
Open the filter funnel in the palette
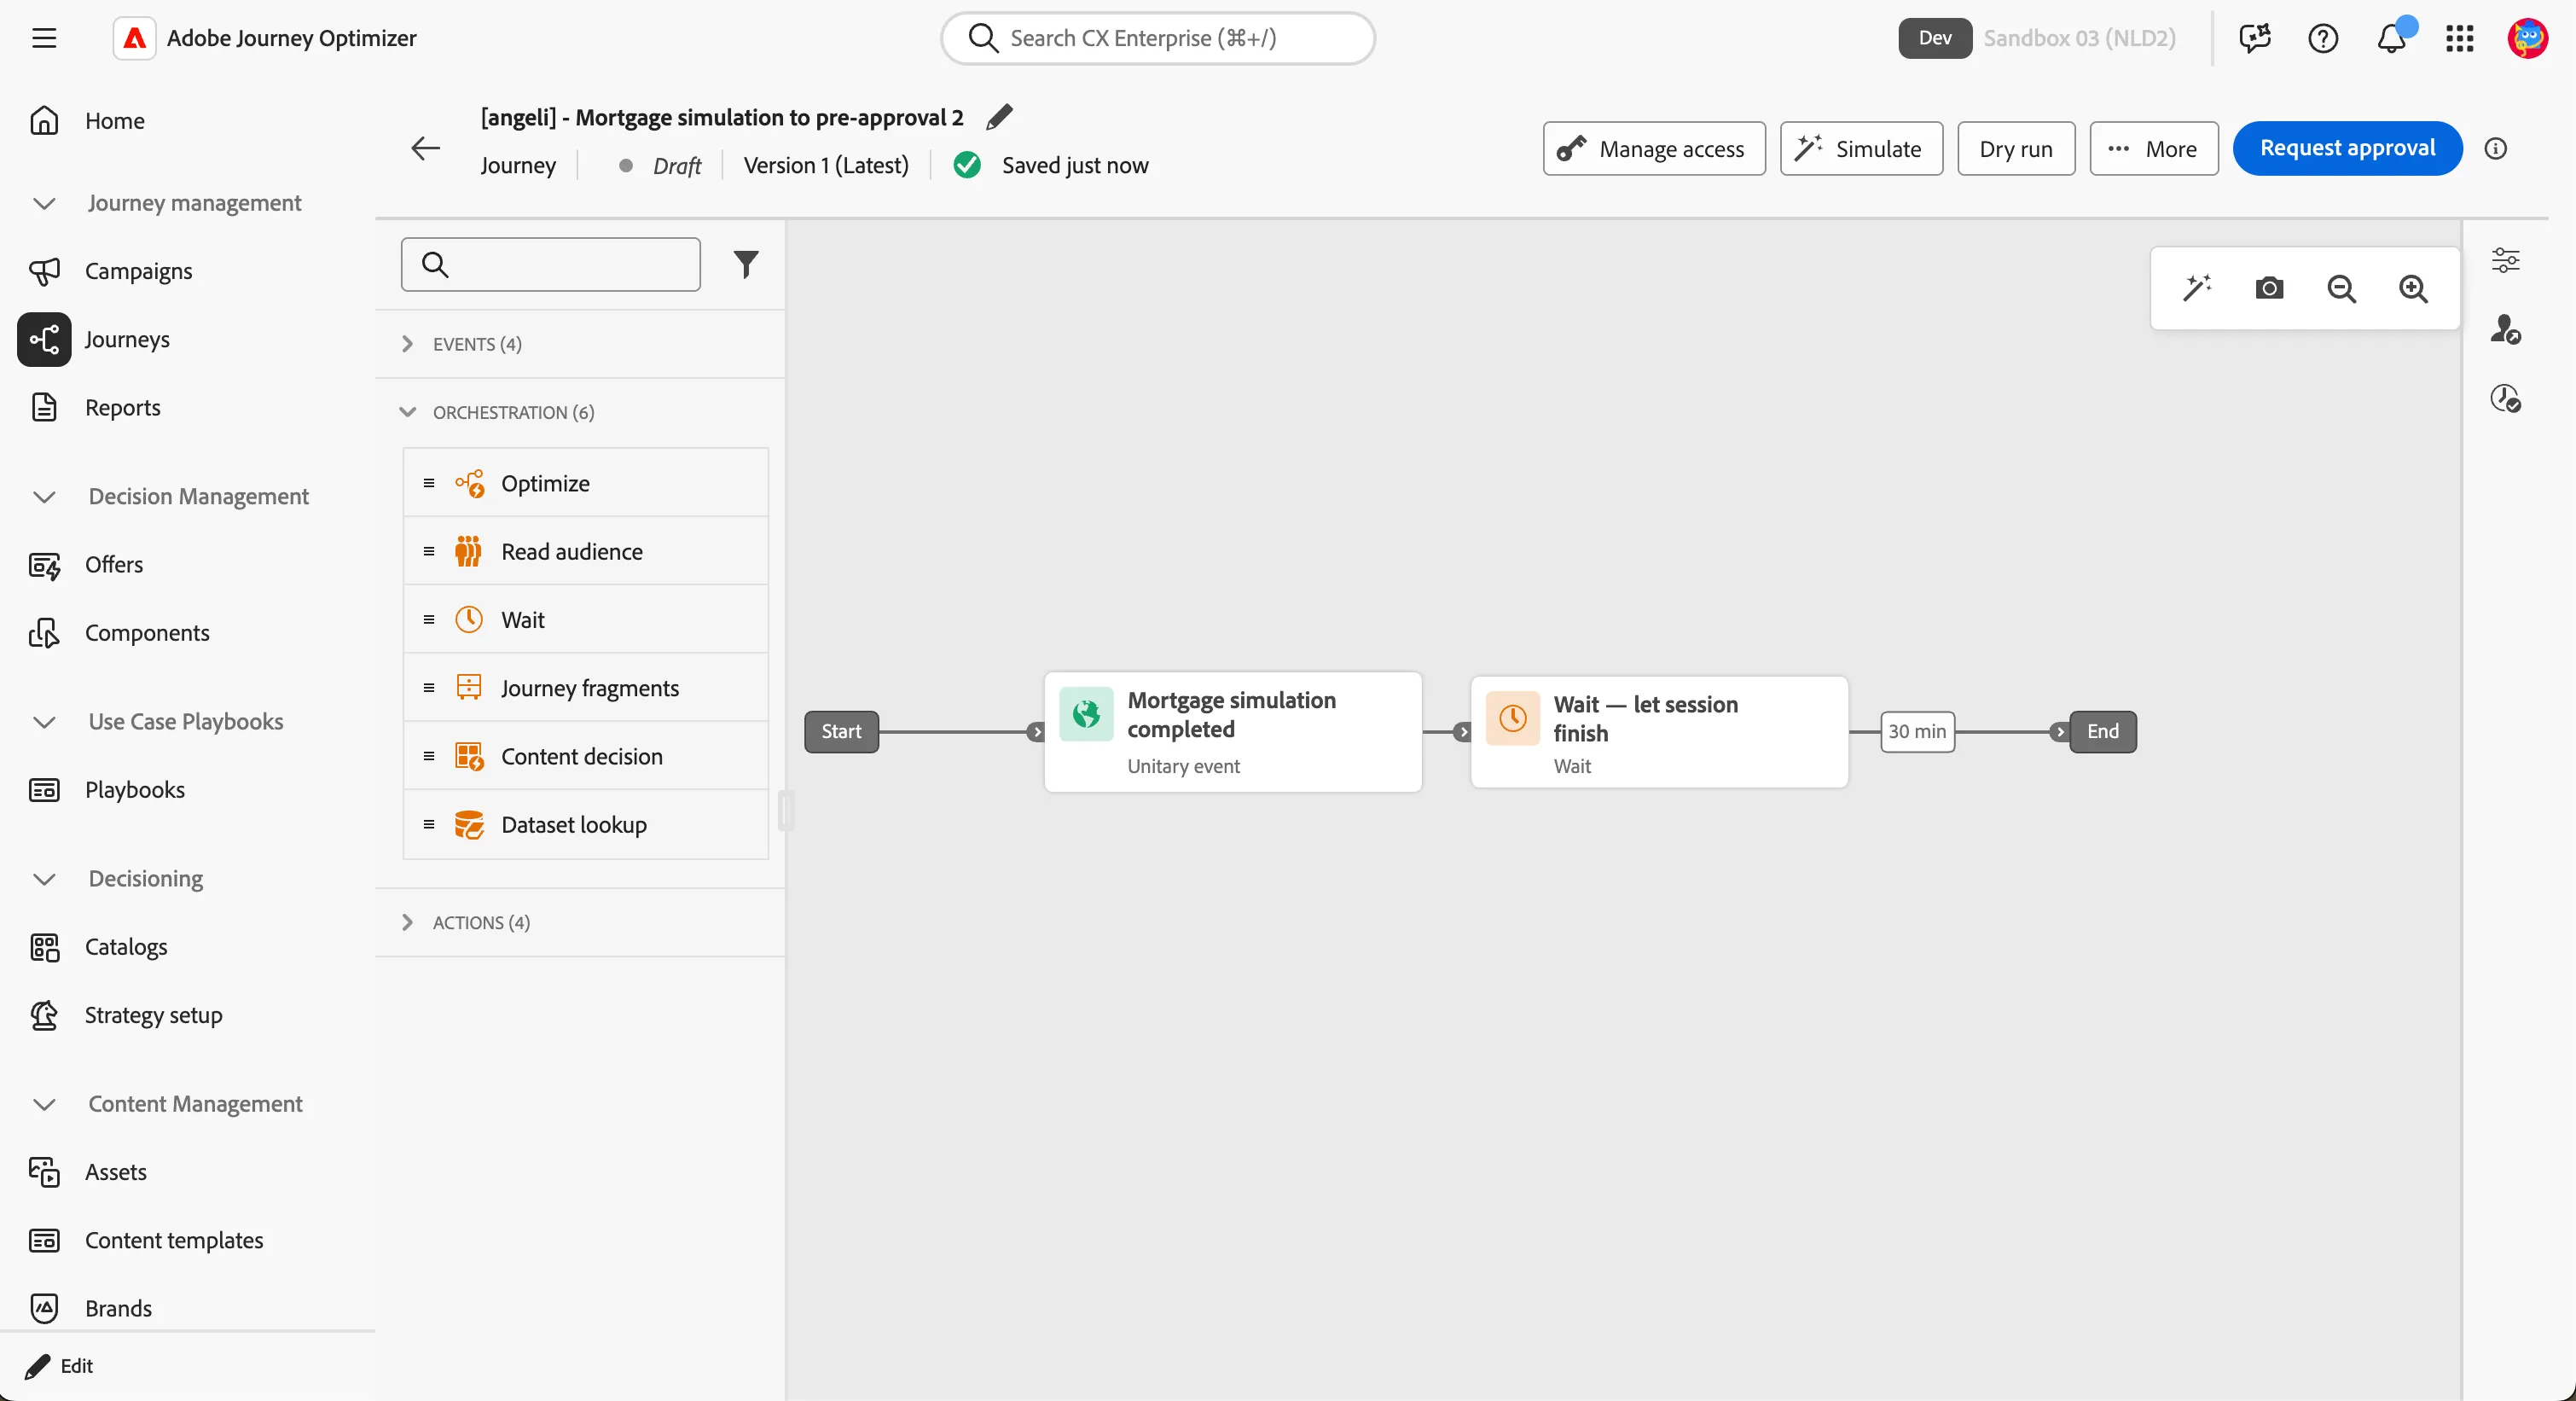pos(746,264)
